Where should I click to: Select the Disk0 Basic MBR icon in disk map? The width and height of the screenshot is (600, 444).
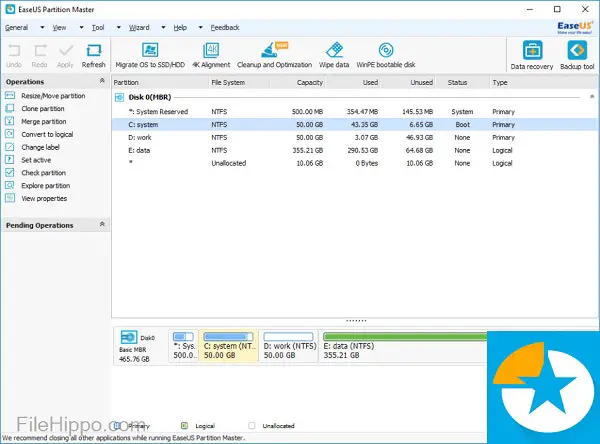(129, 337)
